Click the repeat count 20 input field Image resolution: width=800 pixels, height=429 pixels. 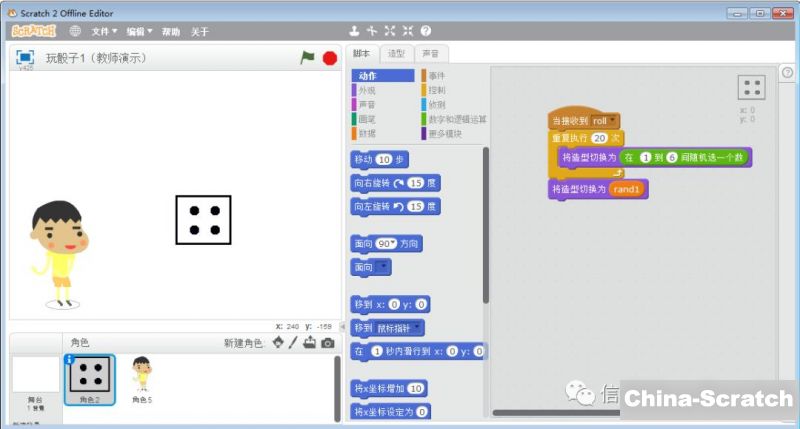[x=600, y=138]
